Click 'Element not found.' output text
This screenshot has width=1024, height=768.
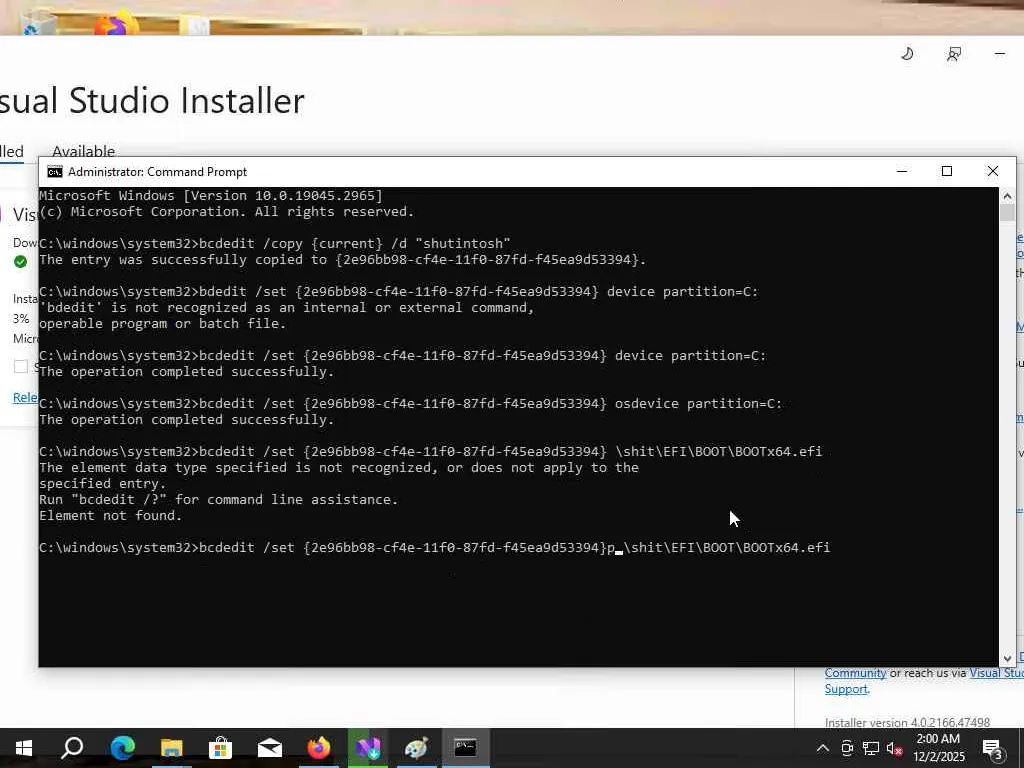(110, 515)
